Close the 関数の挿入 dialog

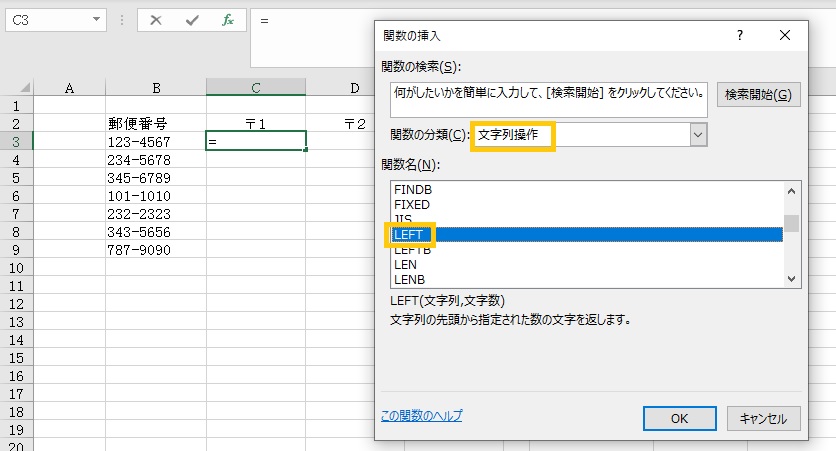click(785, 35)
